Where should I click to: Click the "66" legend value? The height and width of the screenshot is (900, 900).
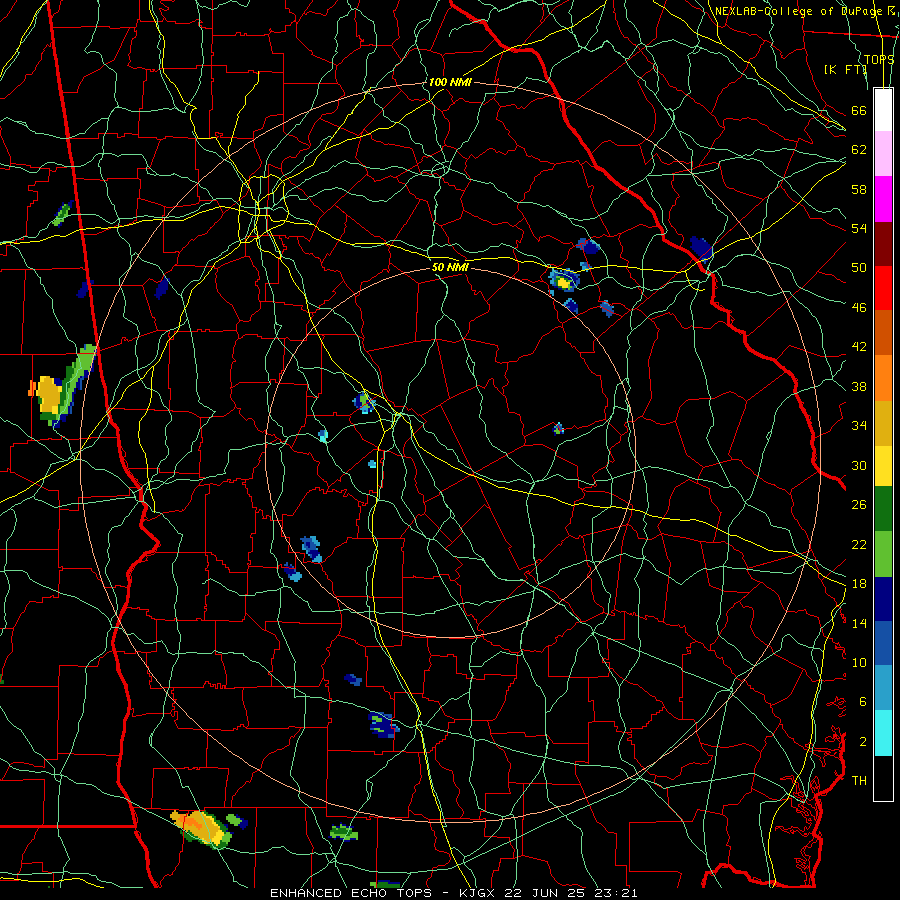pyautogui.click(x=859, y=110)
